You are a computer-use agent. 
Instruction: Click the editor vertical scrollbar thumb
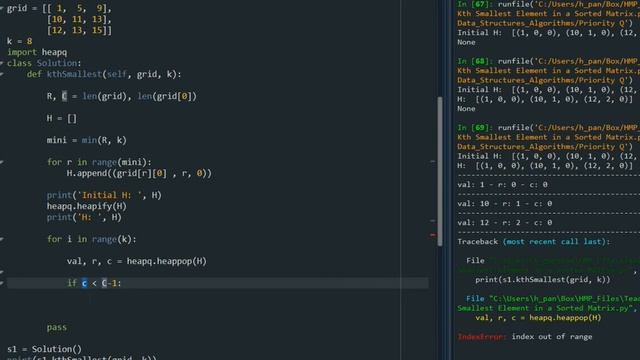(440, 171)
